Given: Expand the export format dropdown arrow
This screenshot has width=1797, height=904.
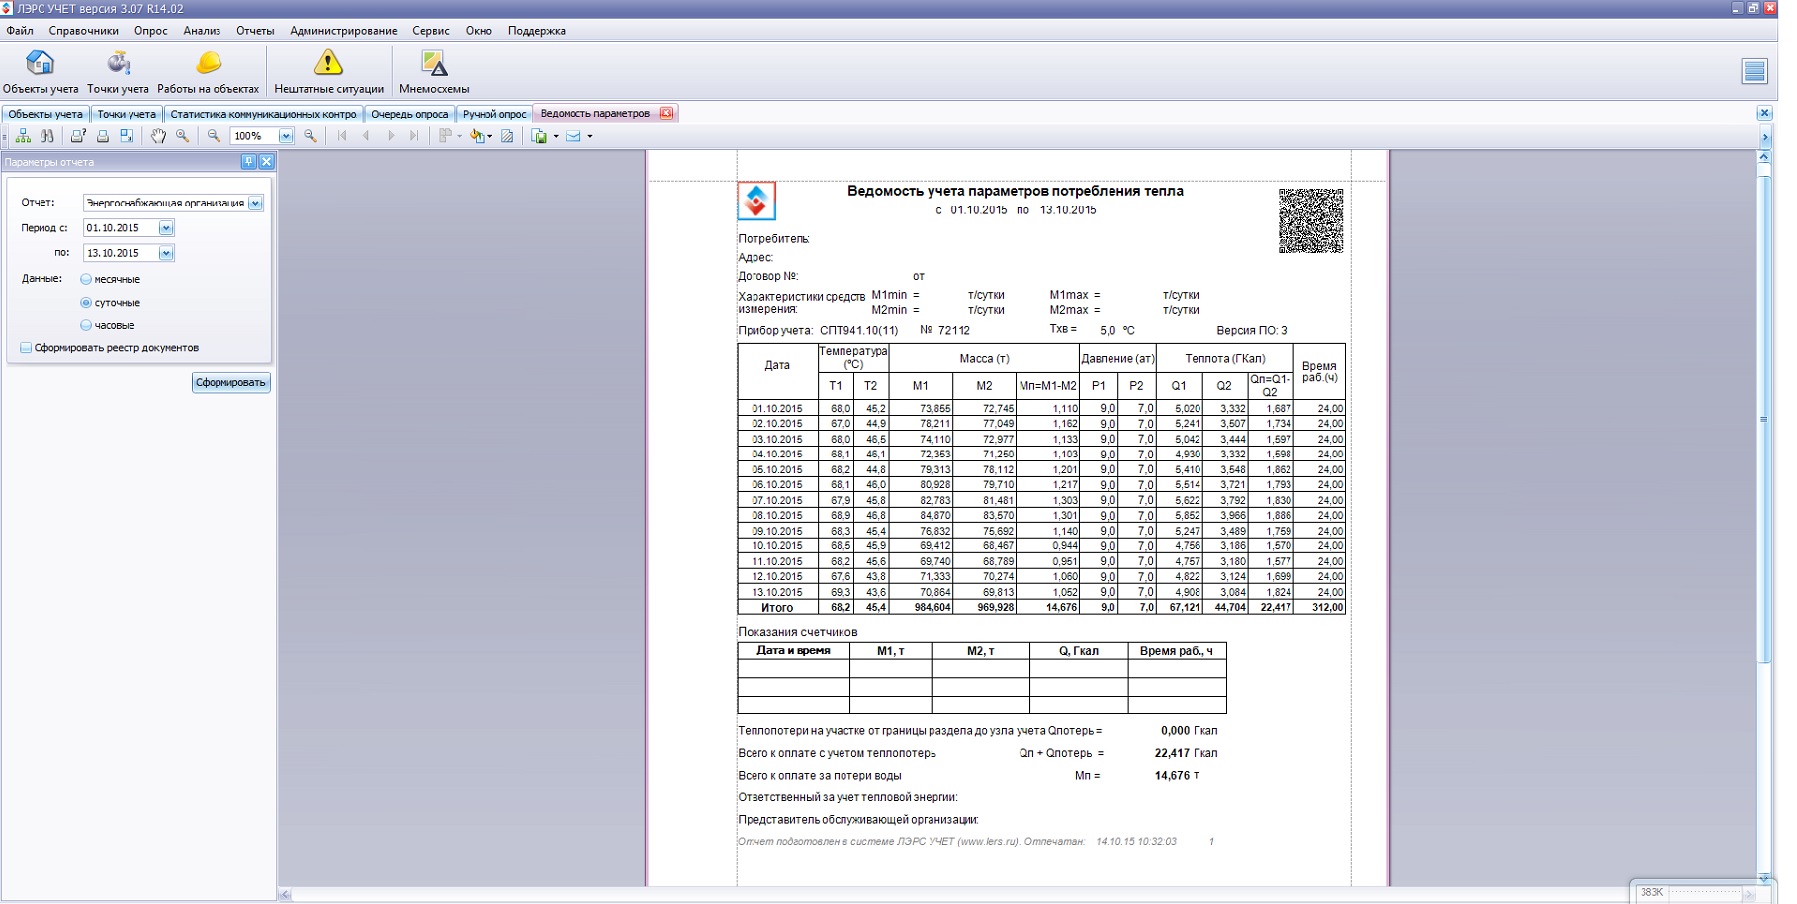Looking at the screenshot, I should coord(555,136).
